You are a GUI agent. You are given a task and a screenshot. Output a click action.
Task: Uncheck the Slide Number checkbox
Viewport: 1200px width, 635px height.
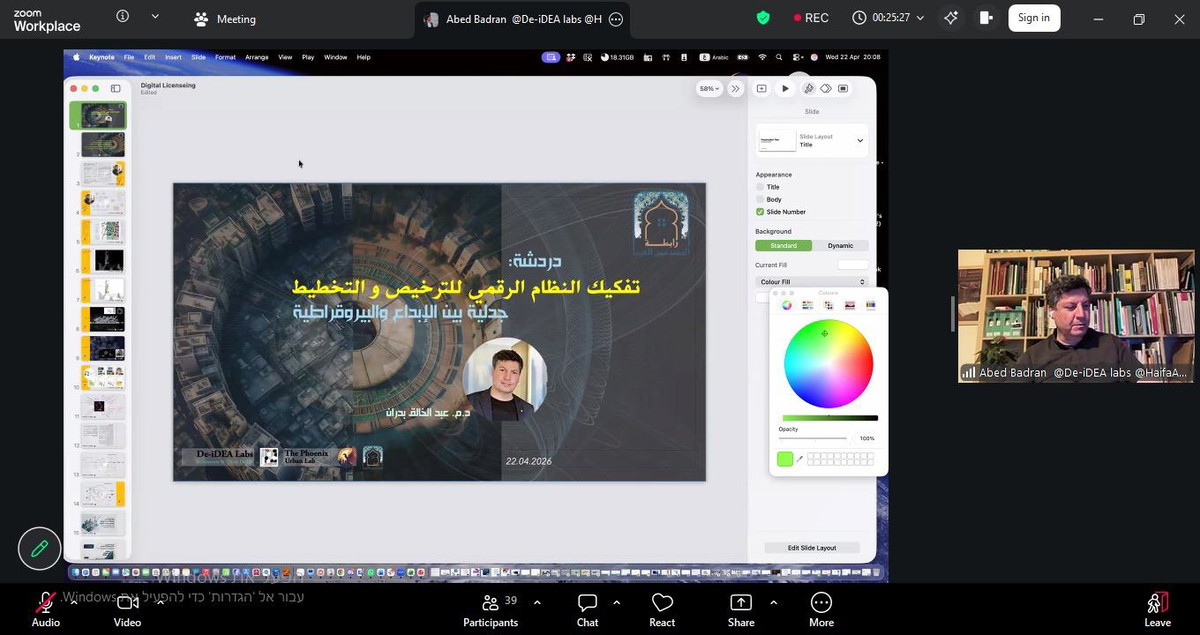coord(760,212)
